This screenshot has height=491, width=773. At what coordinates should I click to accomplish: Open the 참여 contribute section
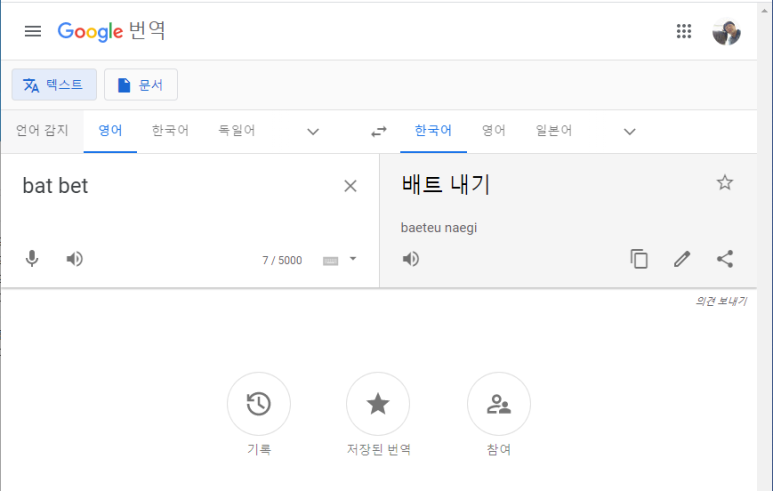coord(499,404)
